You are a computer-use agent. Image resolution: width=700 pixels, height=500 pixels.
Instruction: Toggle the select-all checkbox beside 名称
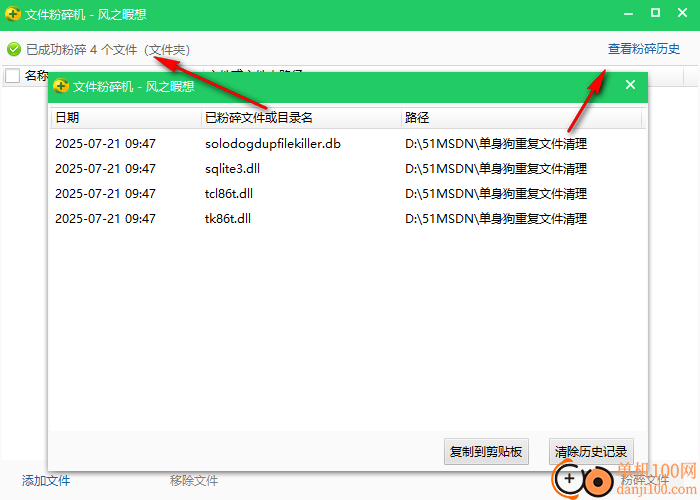[x=12, y=75]
